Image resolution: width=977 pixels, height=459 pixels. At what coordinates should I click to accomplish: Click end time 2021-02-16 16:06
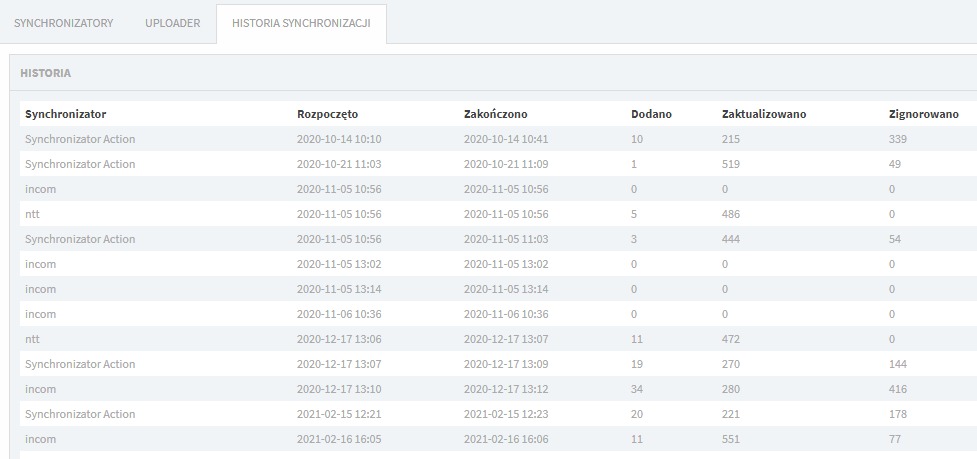tap(506, 438)
